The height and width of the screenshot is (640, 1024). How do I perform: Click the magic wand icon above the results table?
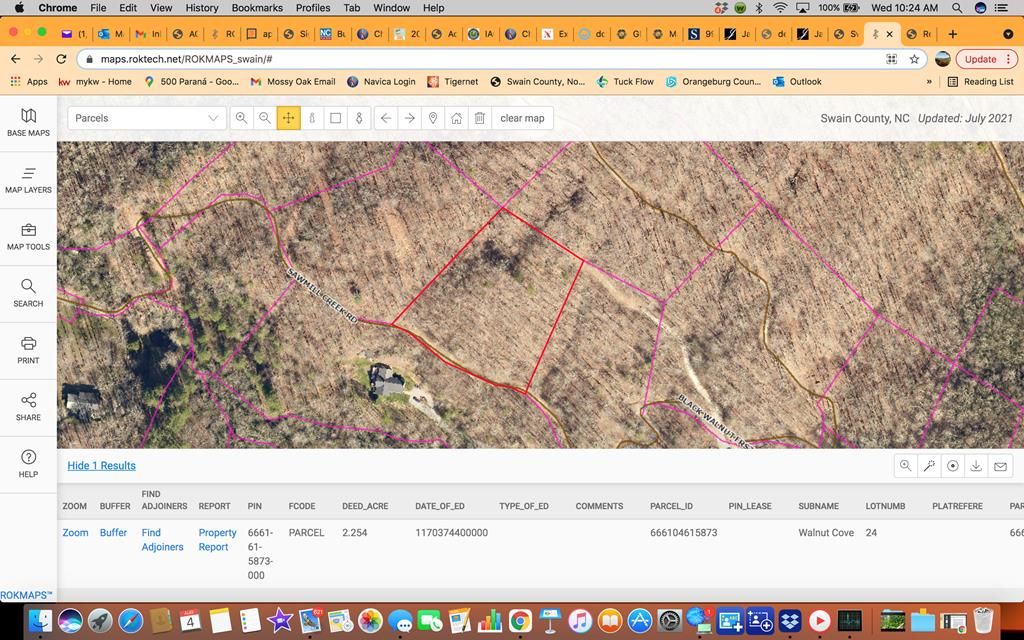coord(929,466)
